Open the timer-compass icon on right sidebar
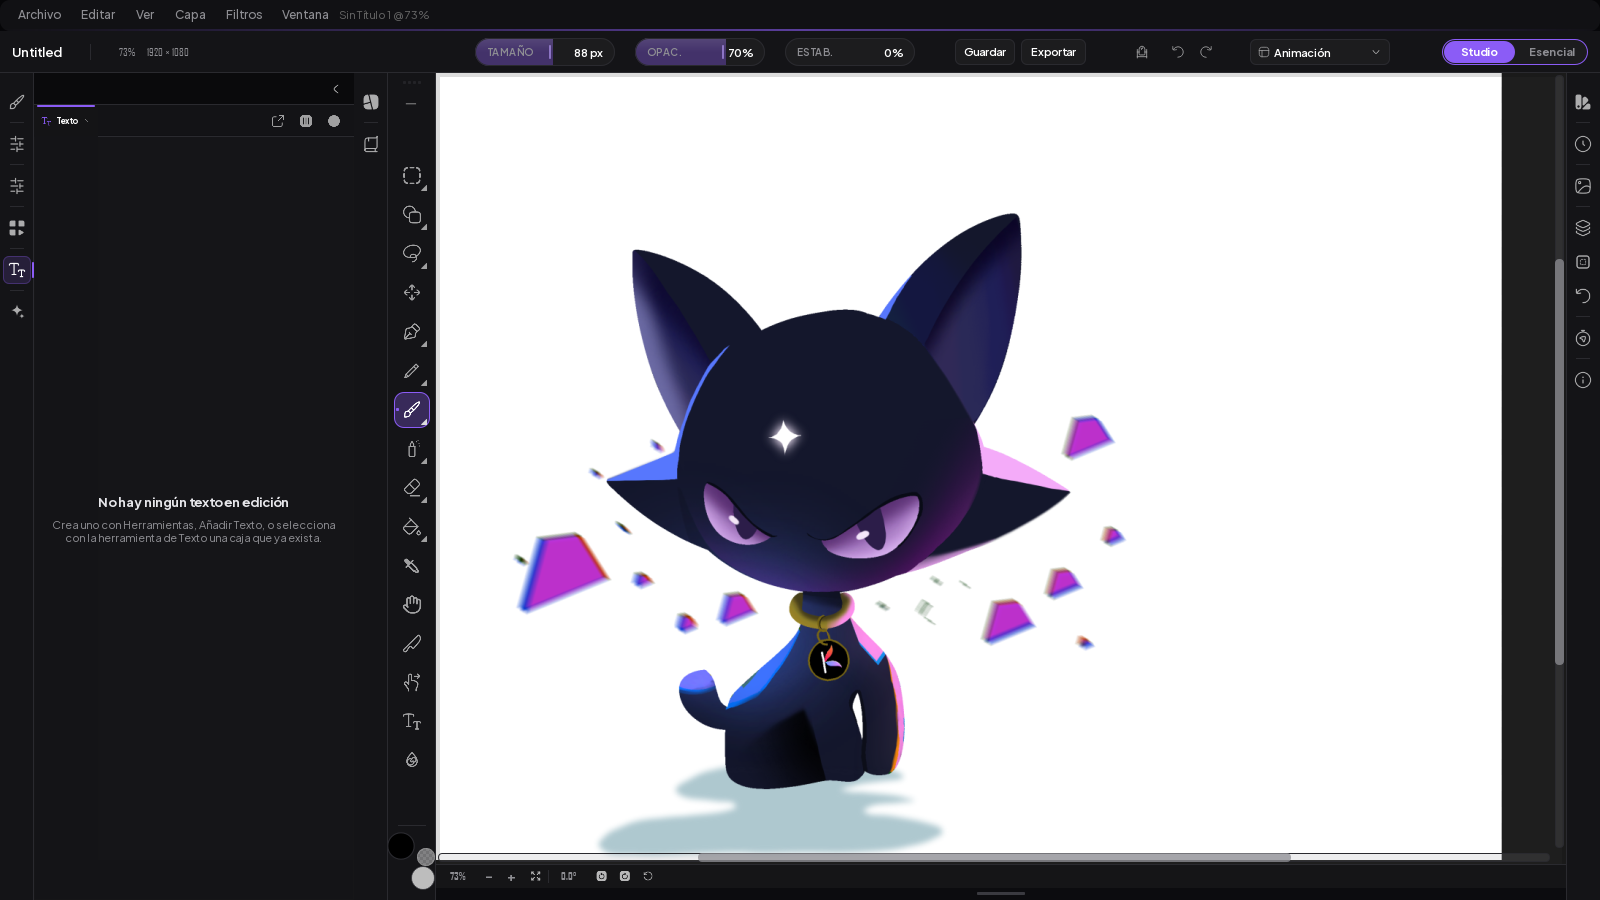Viewport: 1600px width, 900px height. (x=1583, y=338)
